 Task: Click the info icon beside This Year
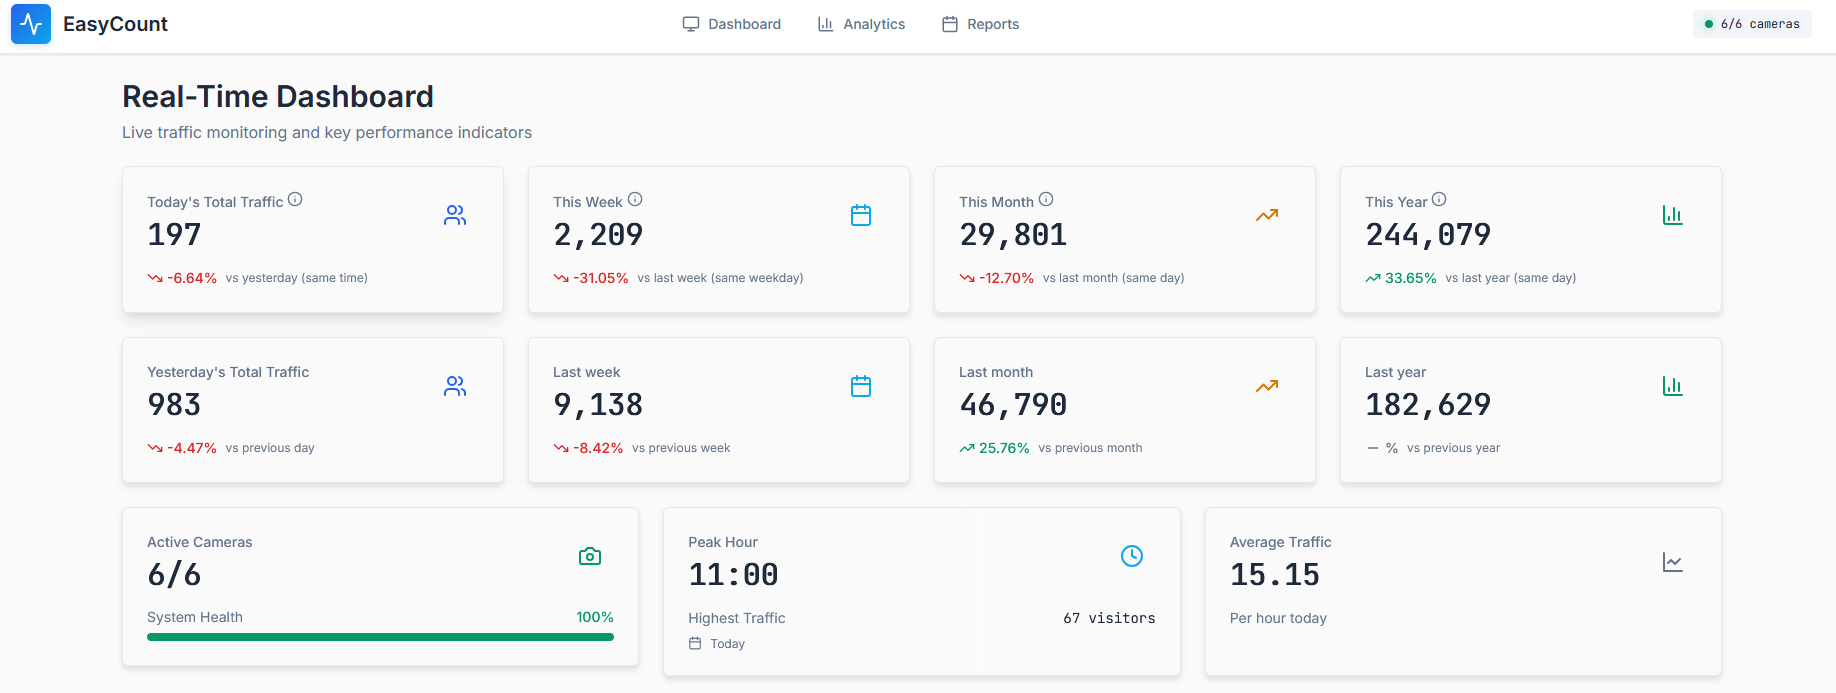1439,199
